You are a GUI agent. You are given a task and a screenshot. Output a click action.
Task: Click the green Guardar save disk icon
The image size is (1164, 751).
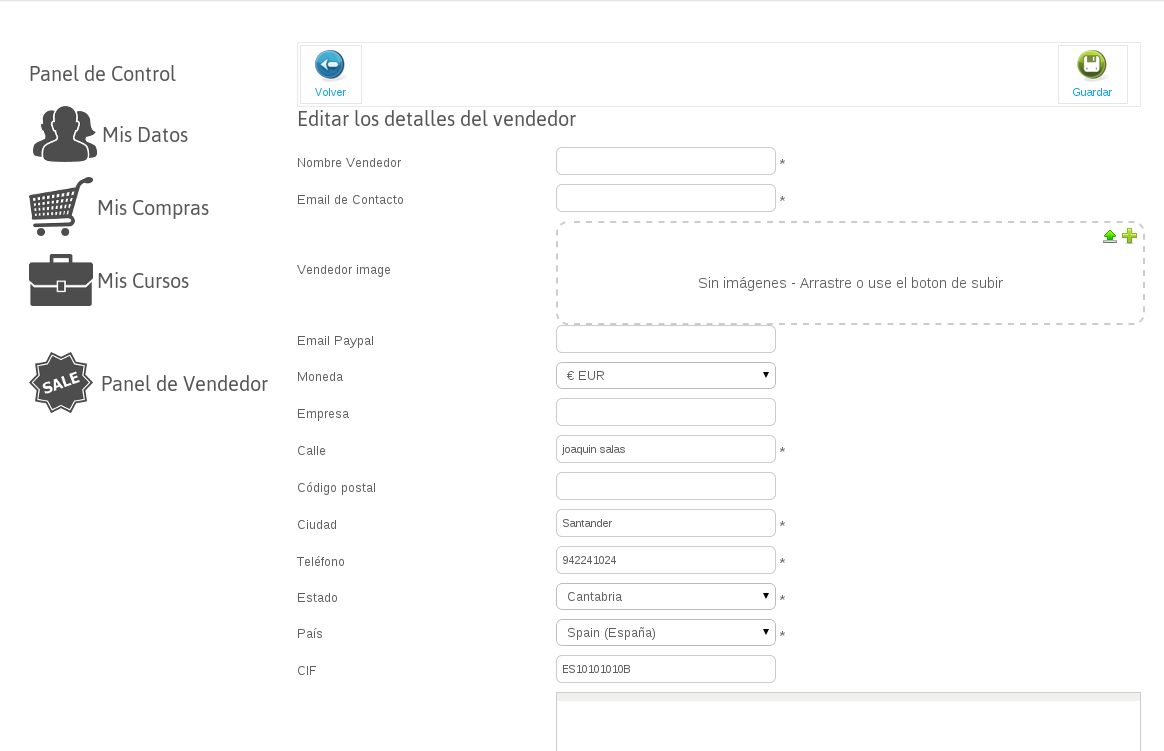(x=1091, y=65)
